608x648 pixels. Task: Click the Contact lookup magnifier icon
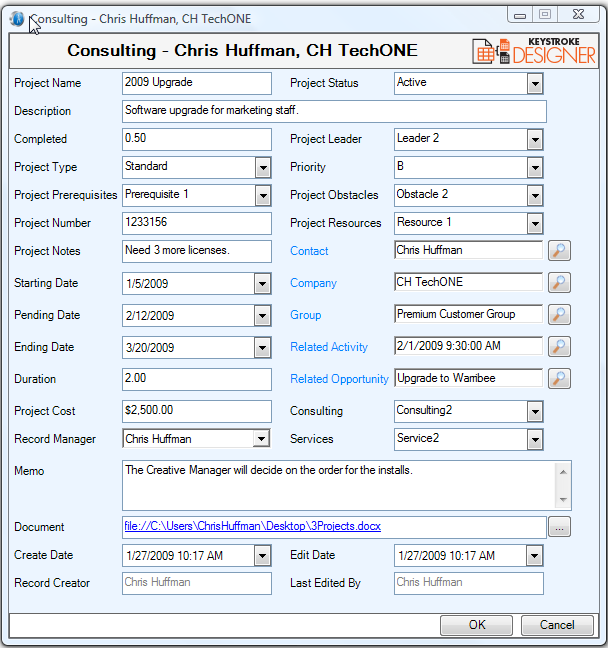pyautogui.click(x=559, y=250)
